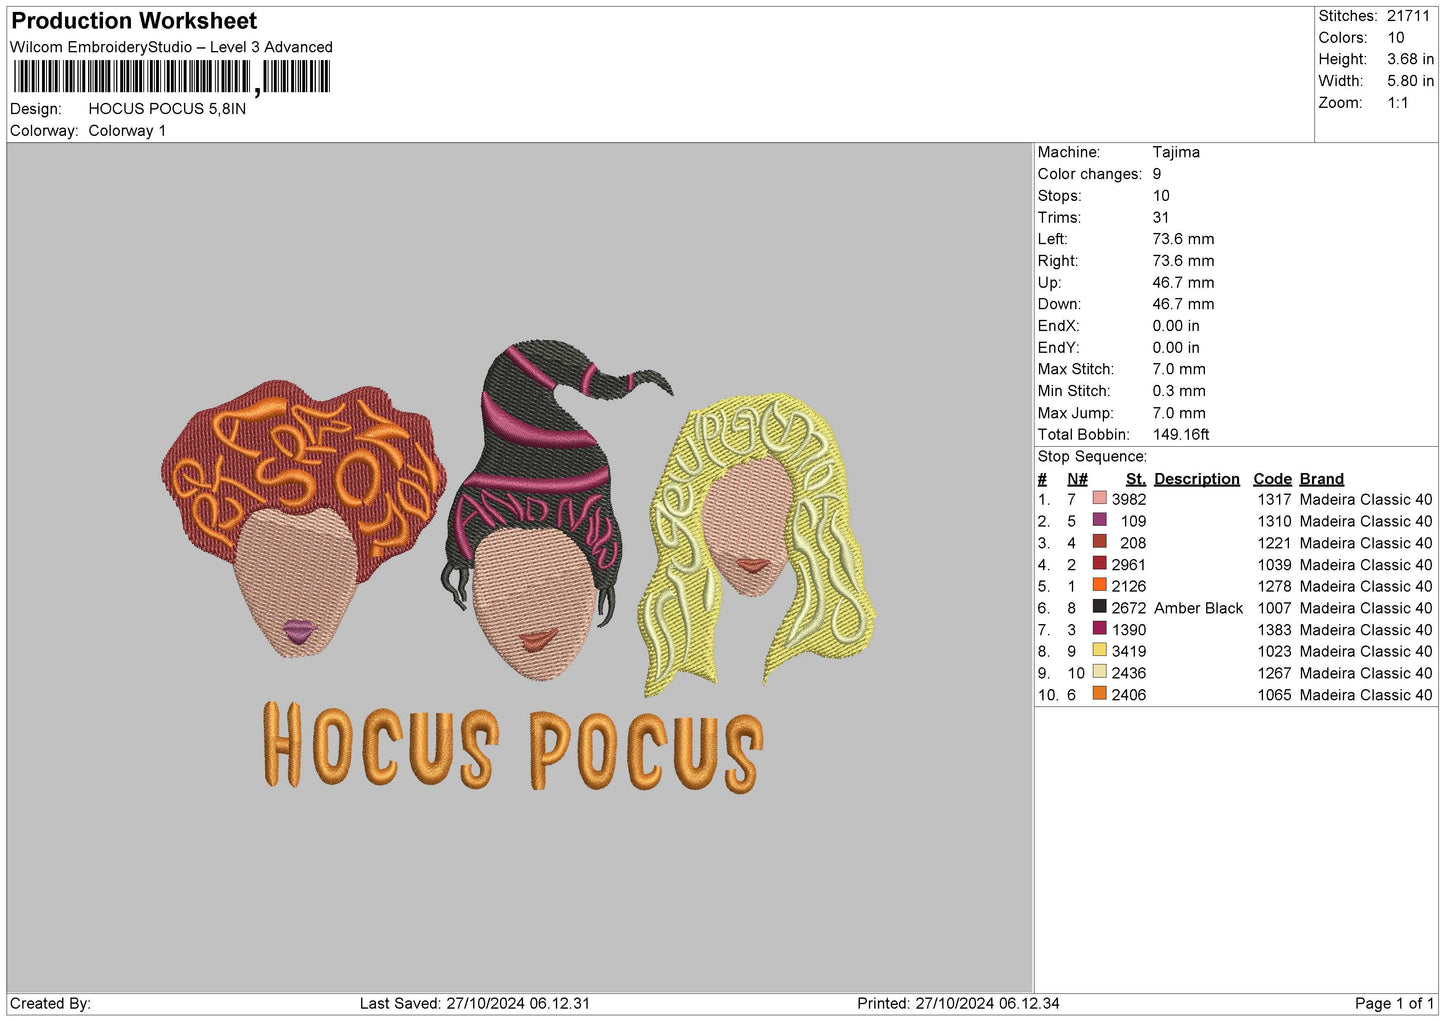This screenshot has width=1445, height=1021.
Task: Click the purple swatch for stop 2 (code 1310)
Action: click(1100, 521)
